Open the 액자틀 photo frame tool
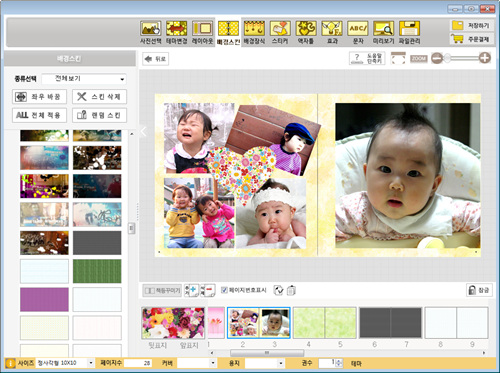The image size is (500, 373). point(306,32)
